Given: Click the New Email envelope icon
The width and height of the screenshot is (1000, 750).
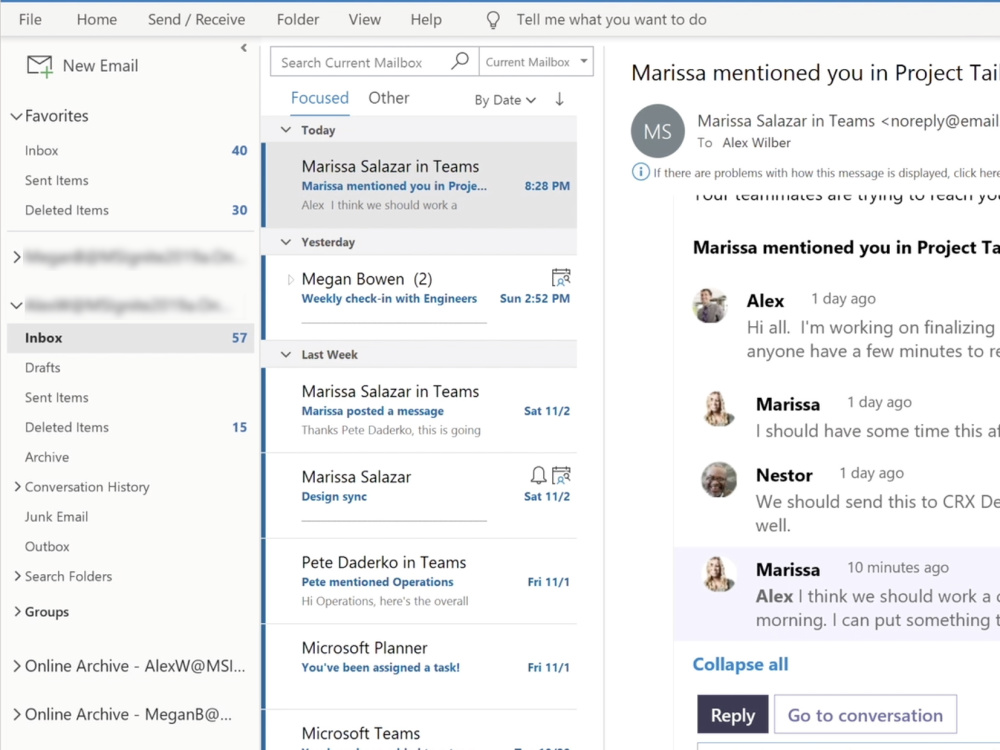Looking at the screenshot, I should [x=40, y=66].
